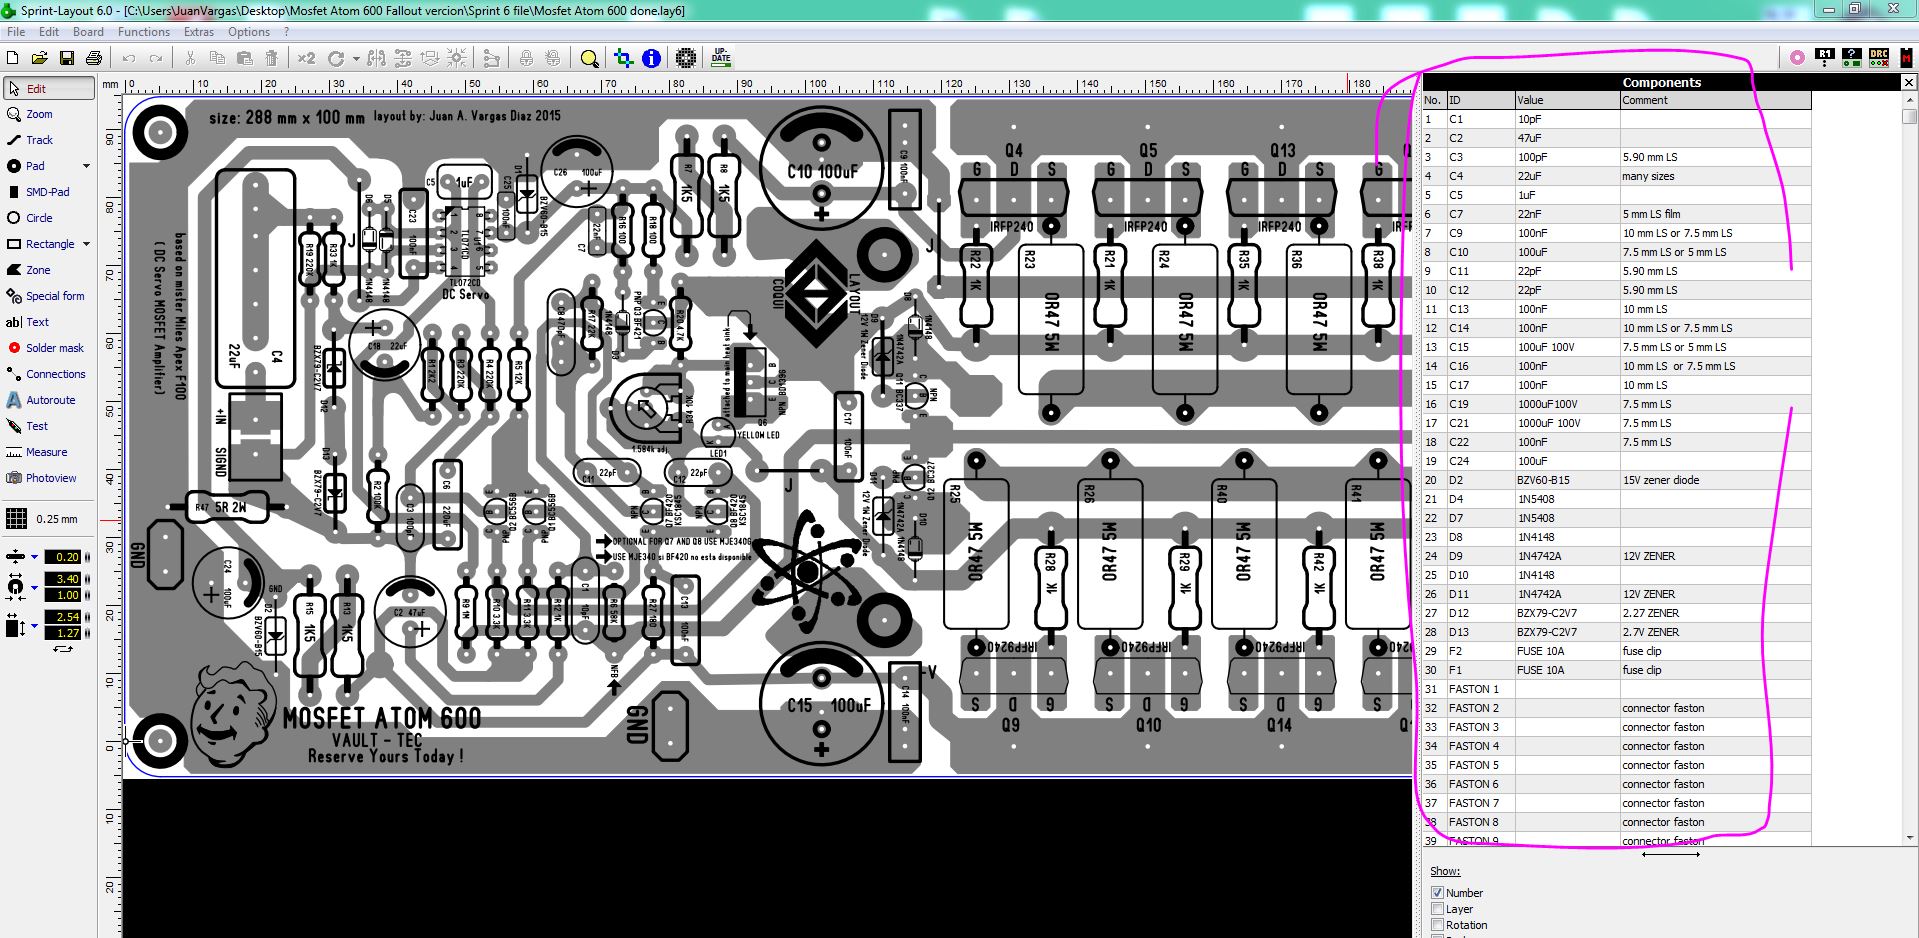Toggle the Layer checkbox under Show
Viewport: 1919px width, 938px height.
point(1437,909)
